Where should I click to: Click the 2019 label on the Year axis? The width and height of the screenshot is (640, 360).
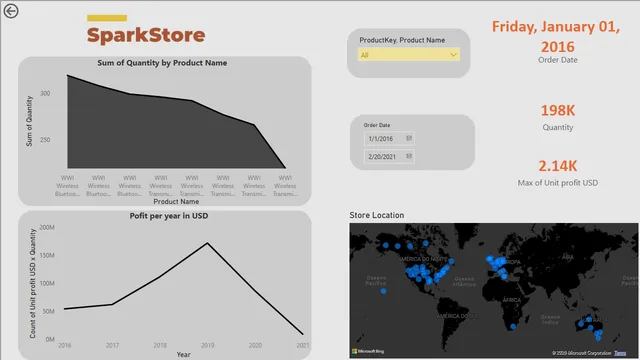(207, 345)
